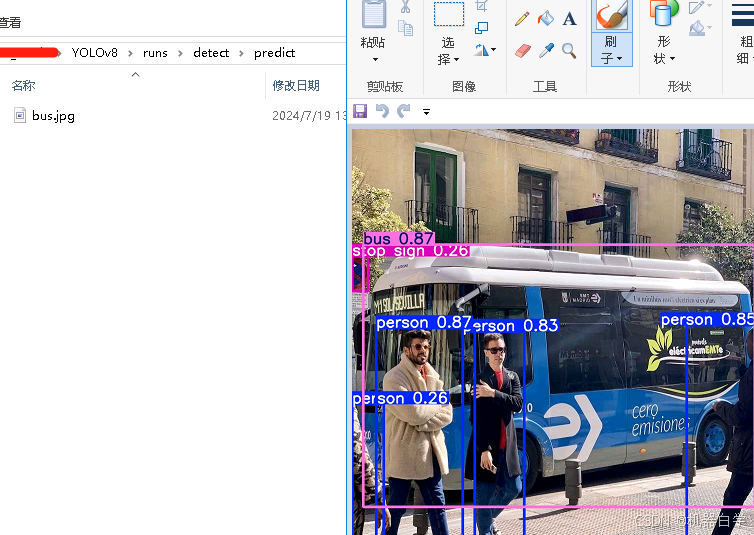Viewport: 754px width, 535px height.
Task: Sort files by Name (名称) column header
Action: (24, 86)
